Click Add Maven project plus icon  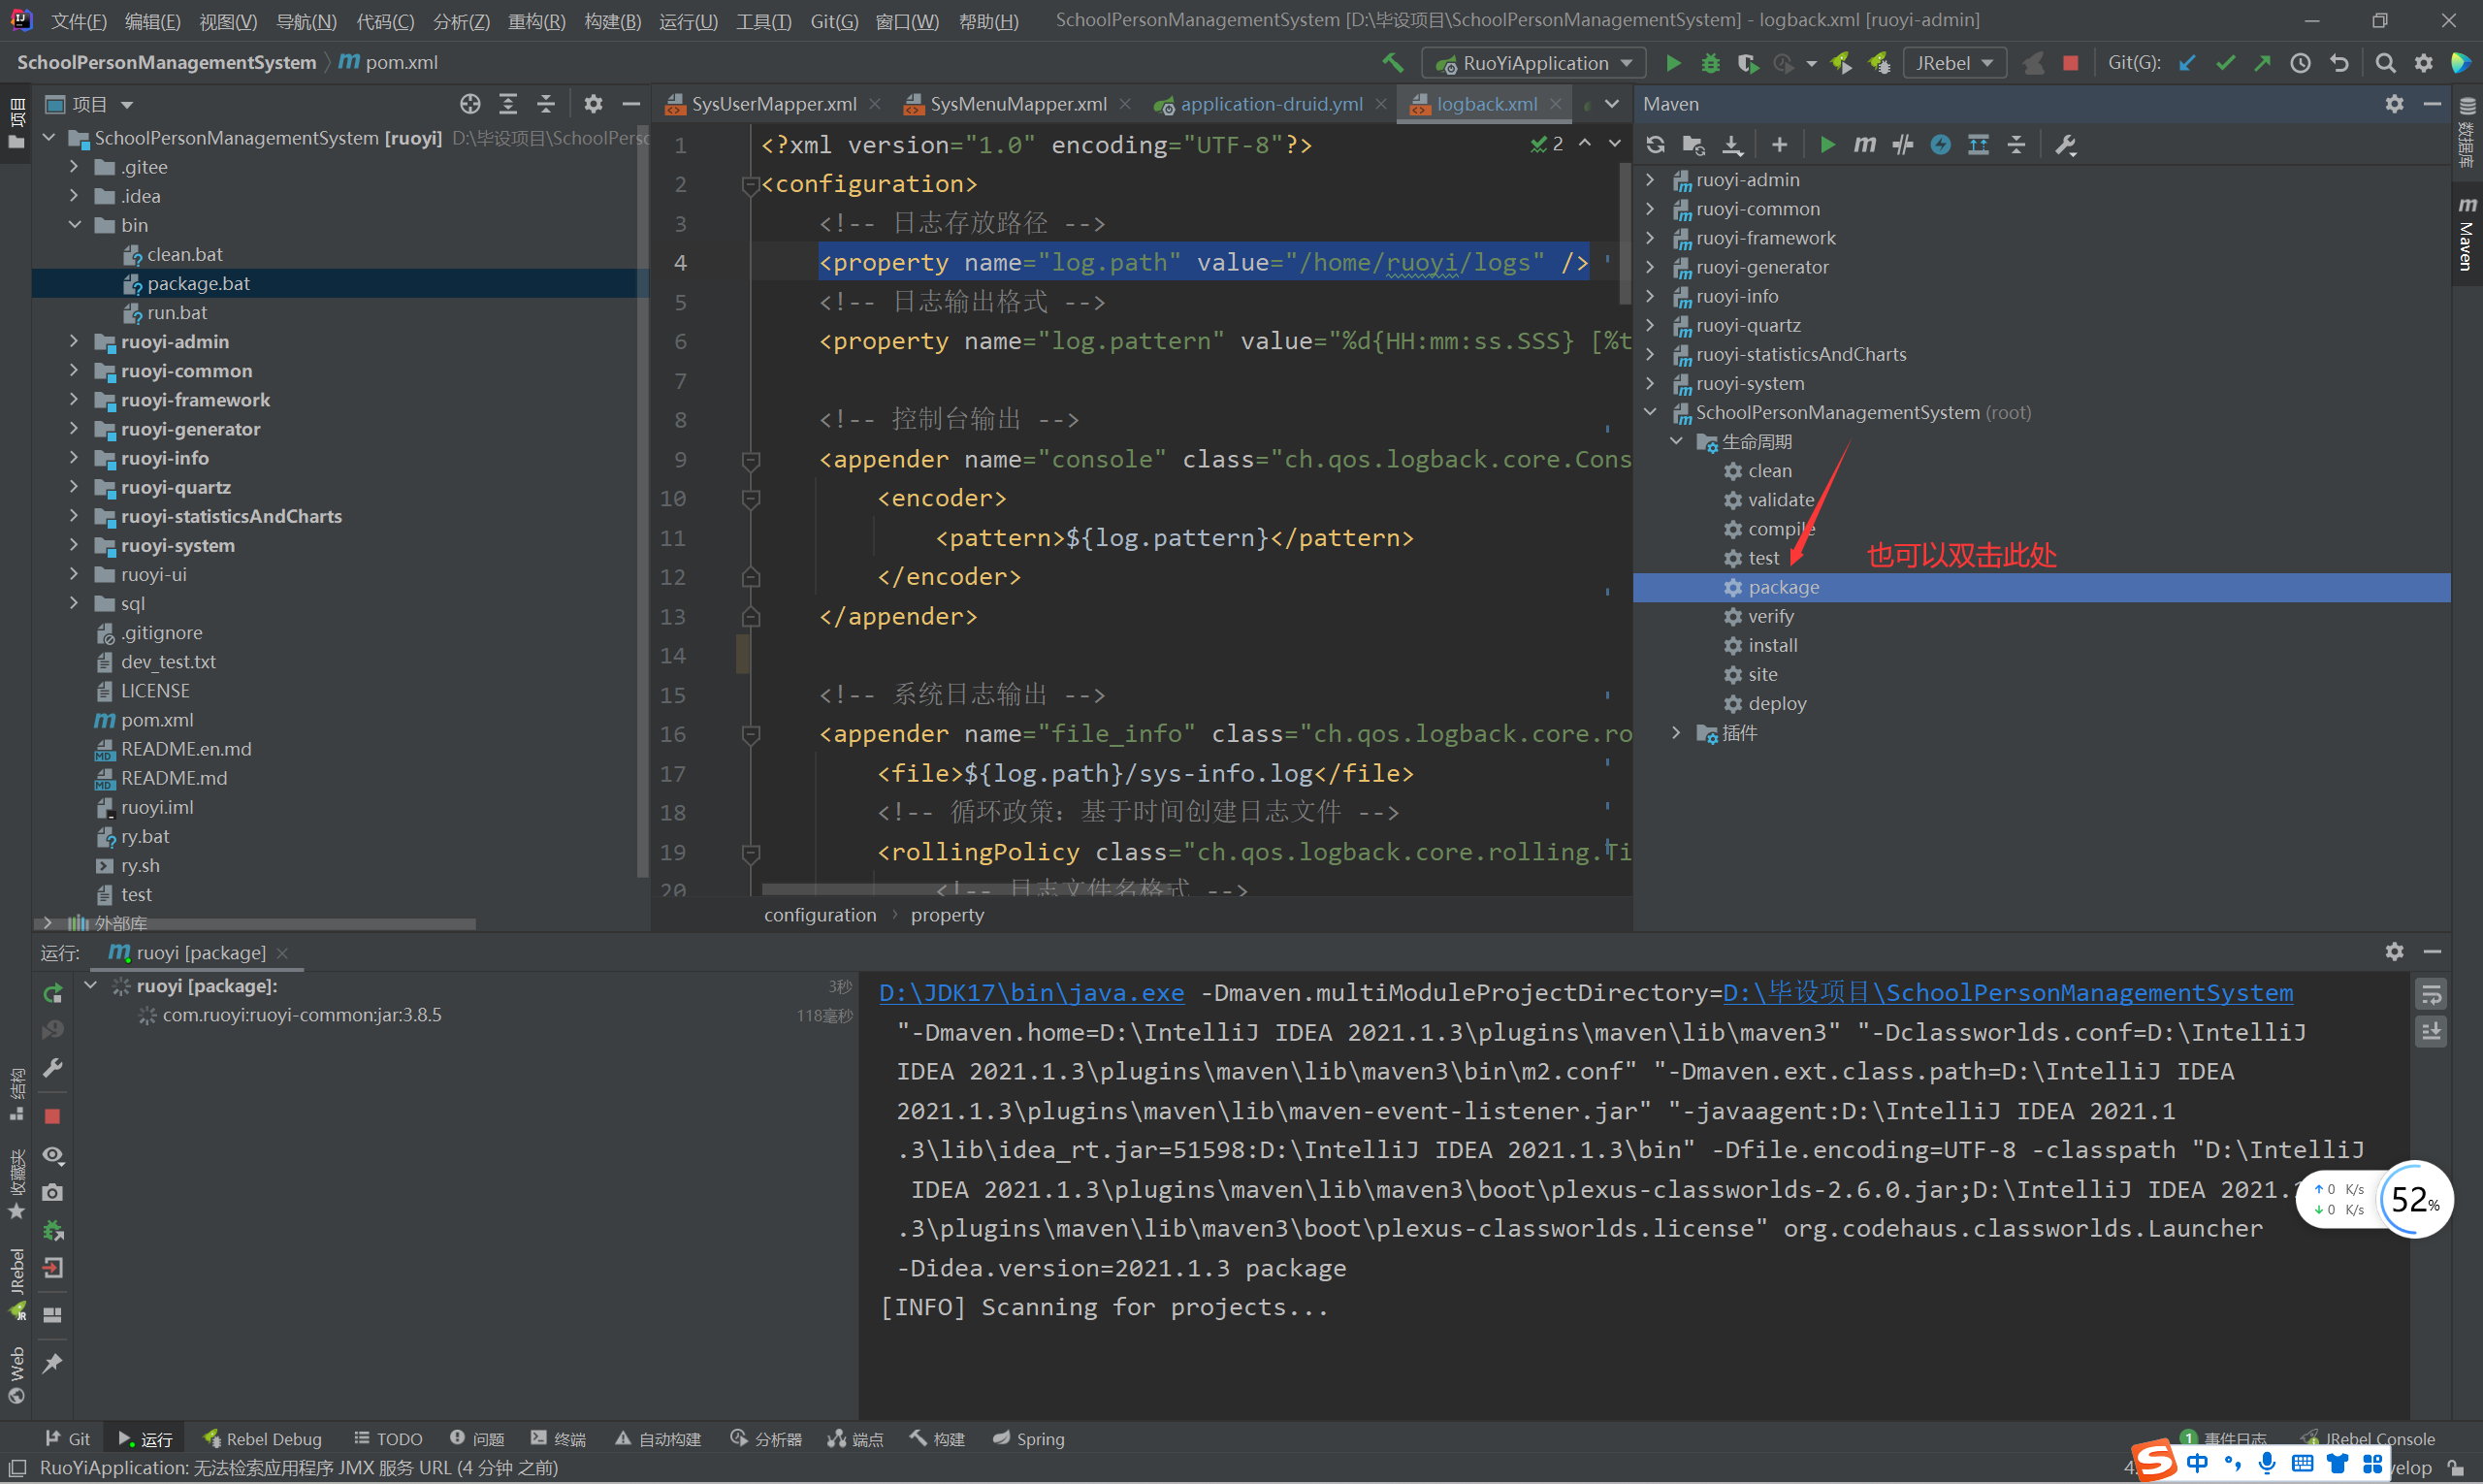pyautogui.click(x=1779, y=145)
